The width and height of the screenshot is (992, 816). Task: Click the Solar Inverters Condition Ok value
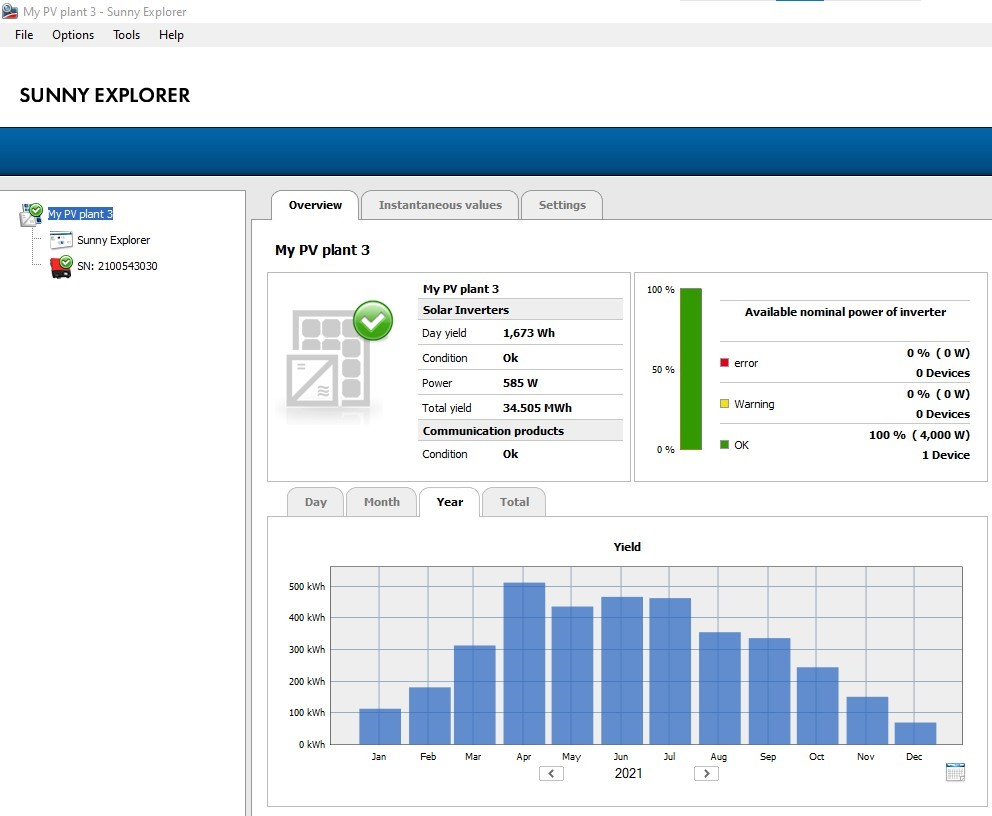tap(511, 358)
